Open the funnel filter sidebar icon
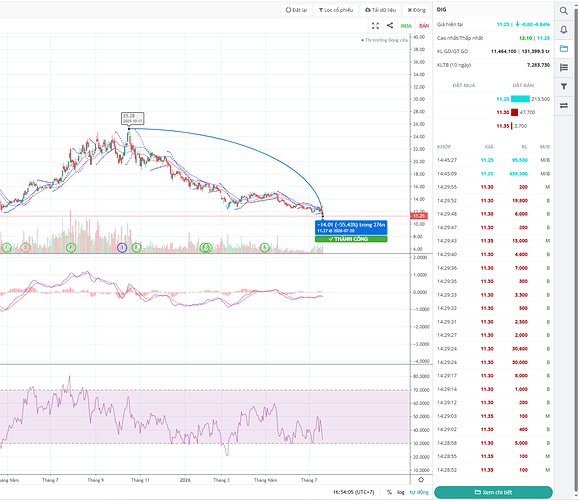Screen dimensions: 579x500 click(563, 86)
